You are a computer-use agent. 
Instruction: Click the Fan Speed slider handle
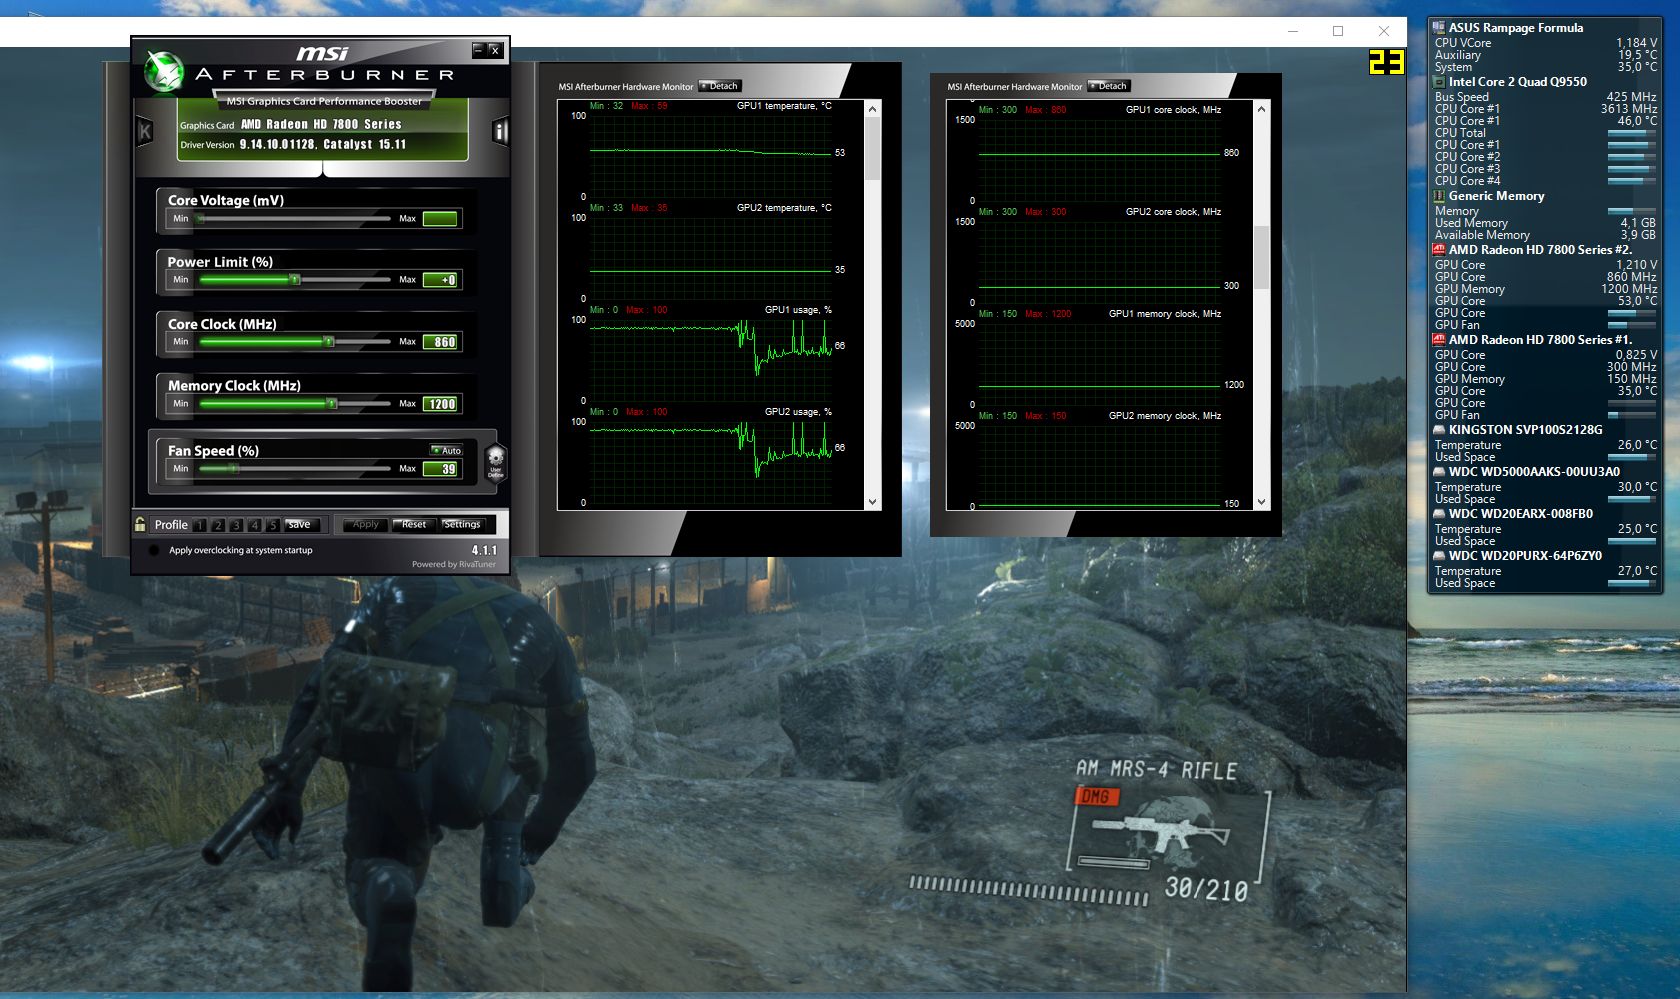(x=234, y=468)
